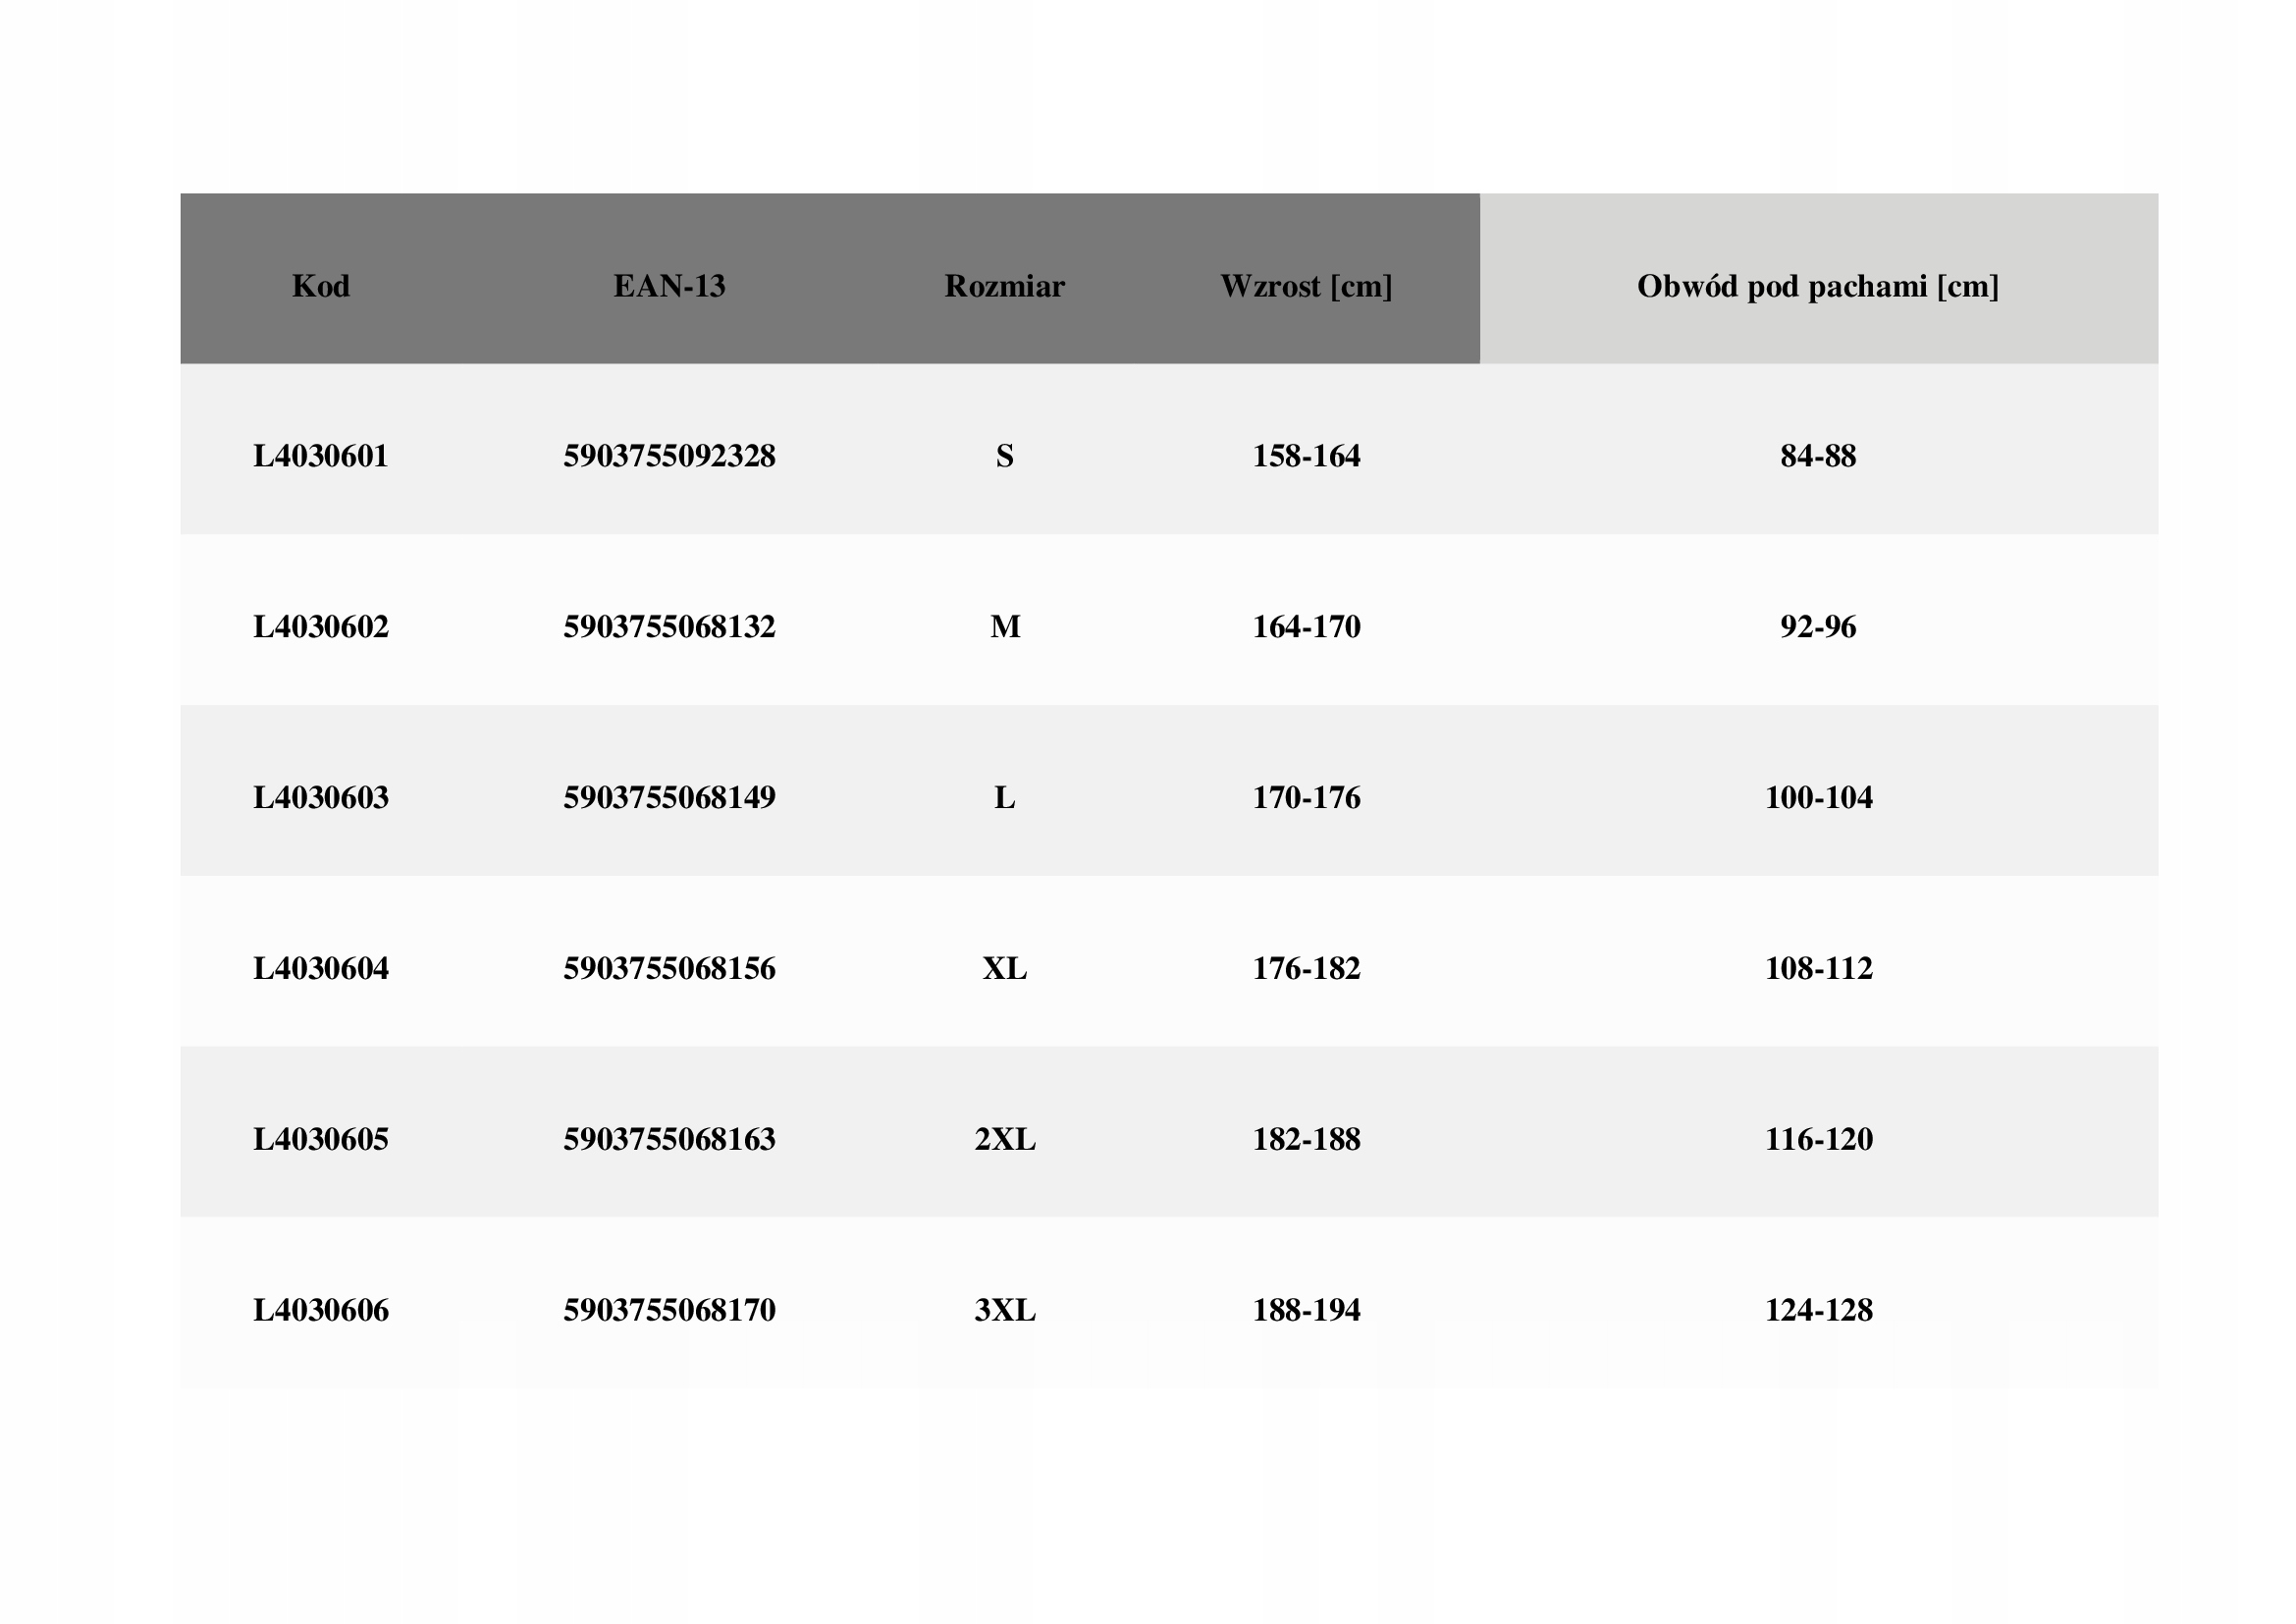Click the 176-182 height cell
Viewport: 2296px width, 1624px height.
coord(1306,969)
